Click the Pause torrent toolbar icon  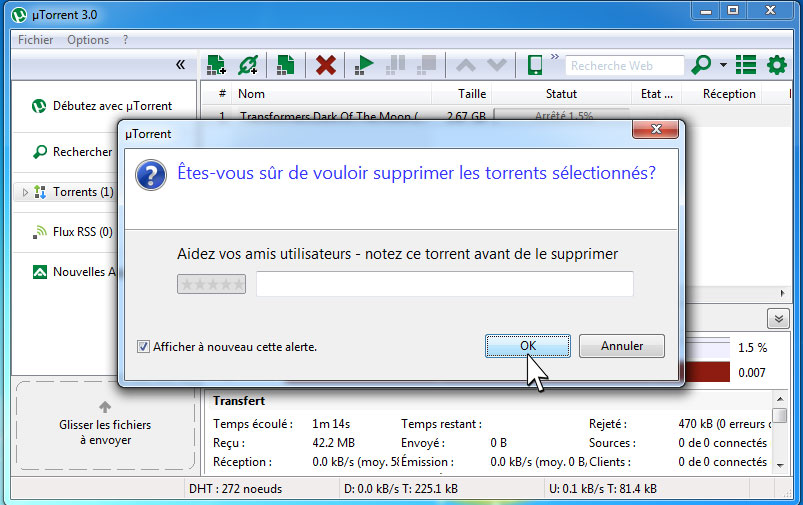click(395, 65)
